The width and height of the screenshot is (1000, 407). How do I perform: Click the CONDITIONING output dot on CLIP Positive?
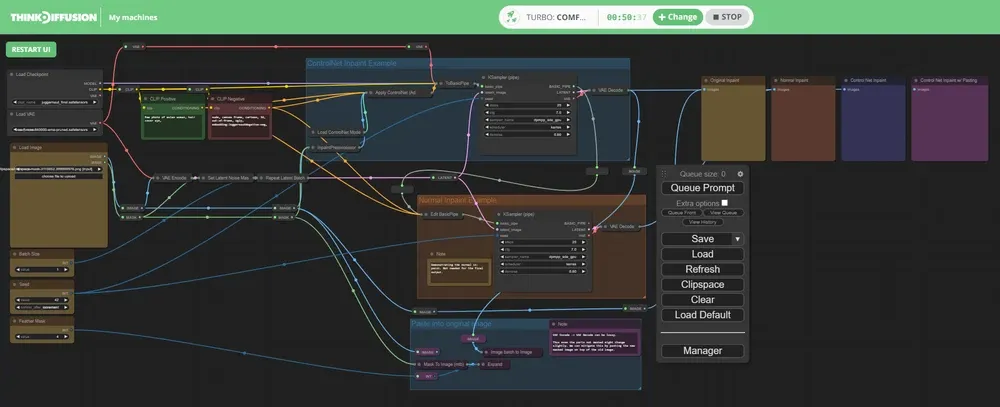tap(202, 108)
